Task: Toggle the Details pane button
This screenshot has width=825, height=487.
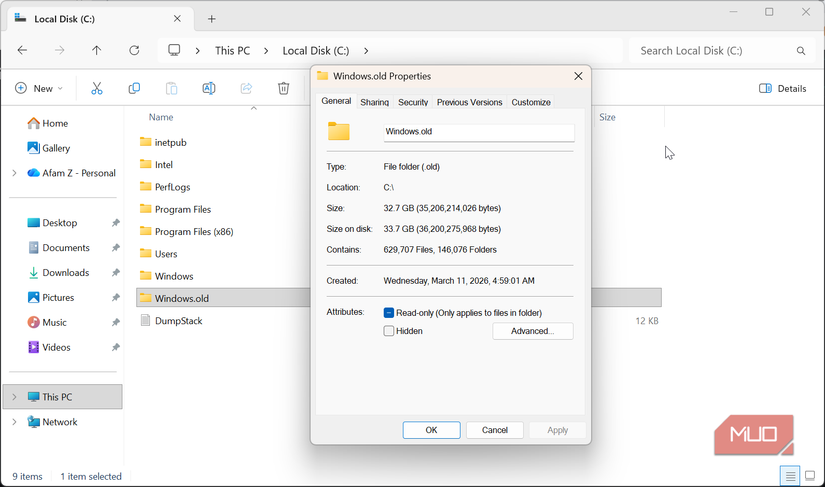Action: tap(782, 88)
